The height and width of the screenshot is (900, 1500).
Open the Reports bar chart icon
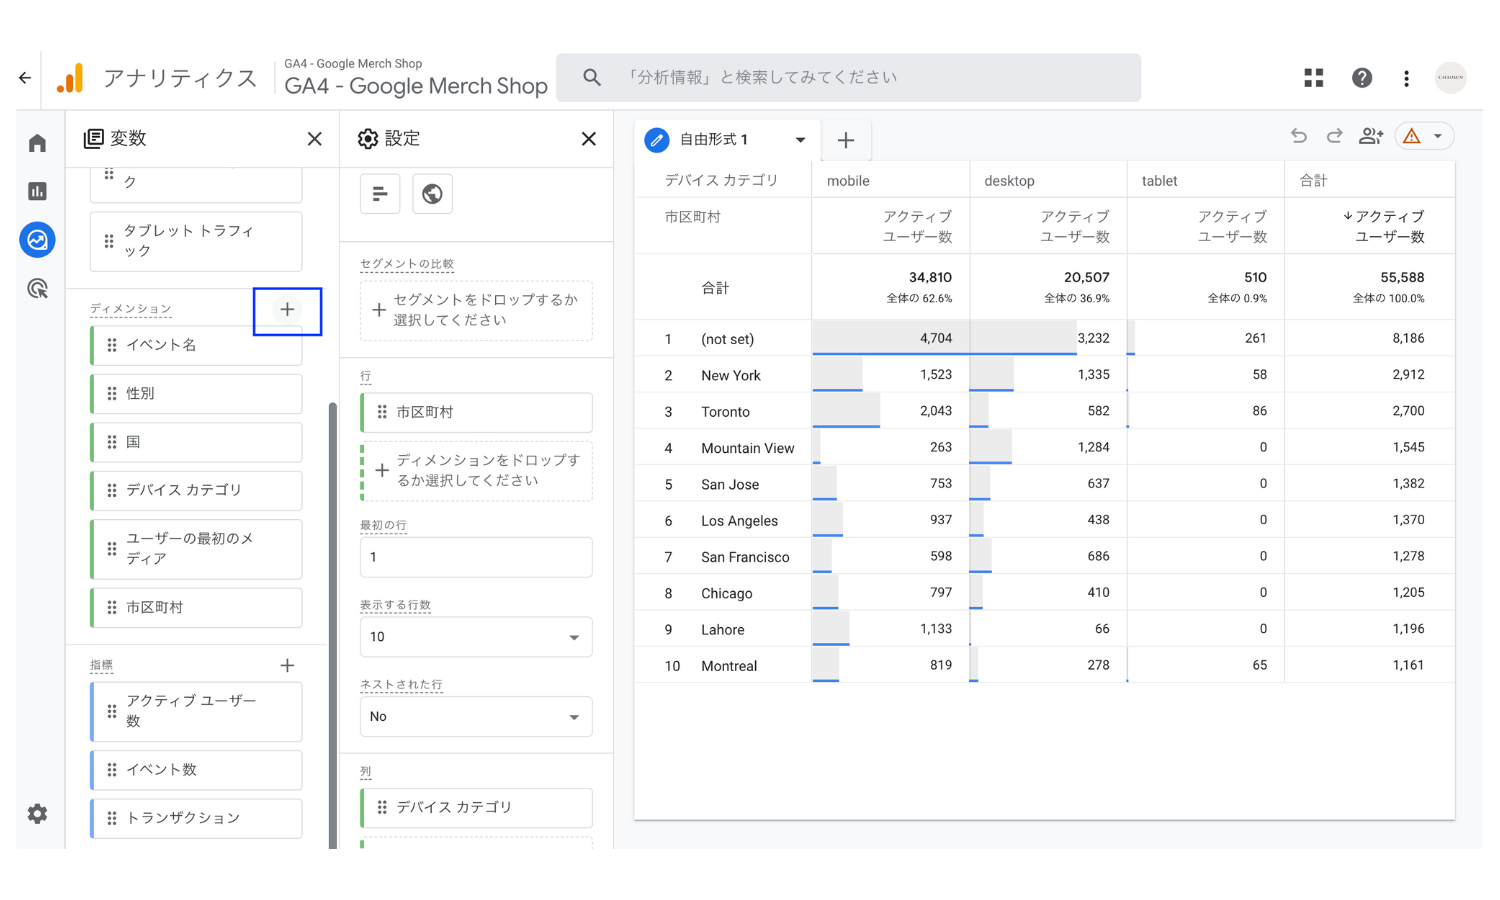(x=37, y=191)
